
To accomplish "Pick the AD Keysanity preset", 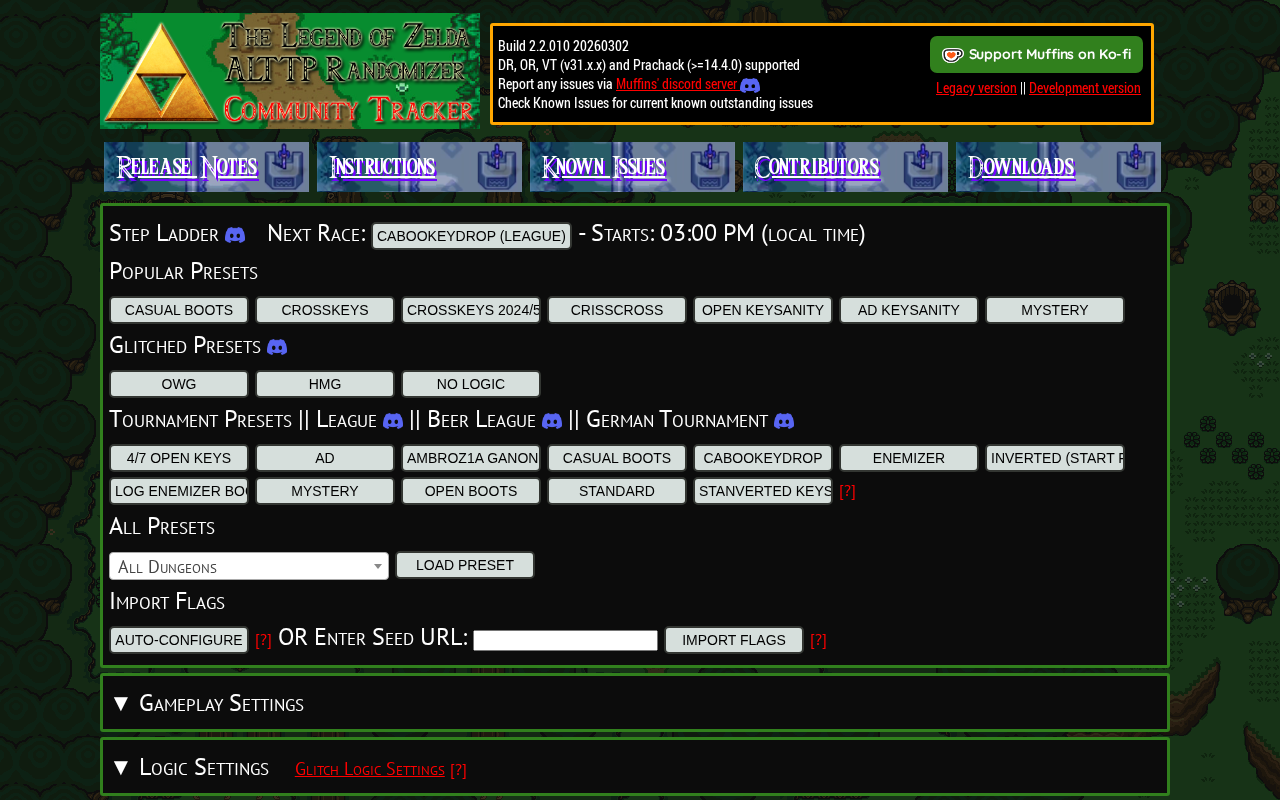I will [x=909, y=310].
